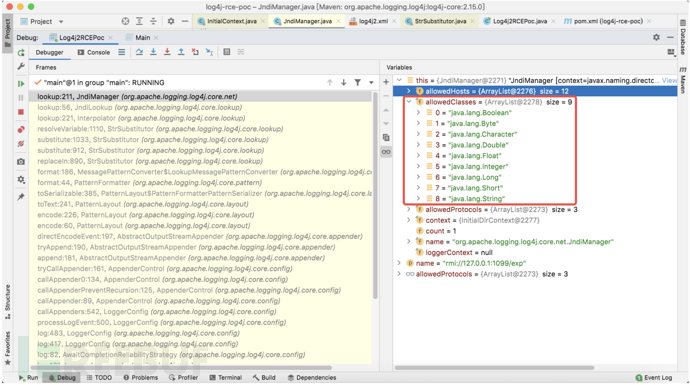690x385 pixels.
Task: Hide the Debug tool window
Action: (670, 37)
